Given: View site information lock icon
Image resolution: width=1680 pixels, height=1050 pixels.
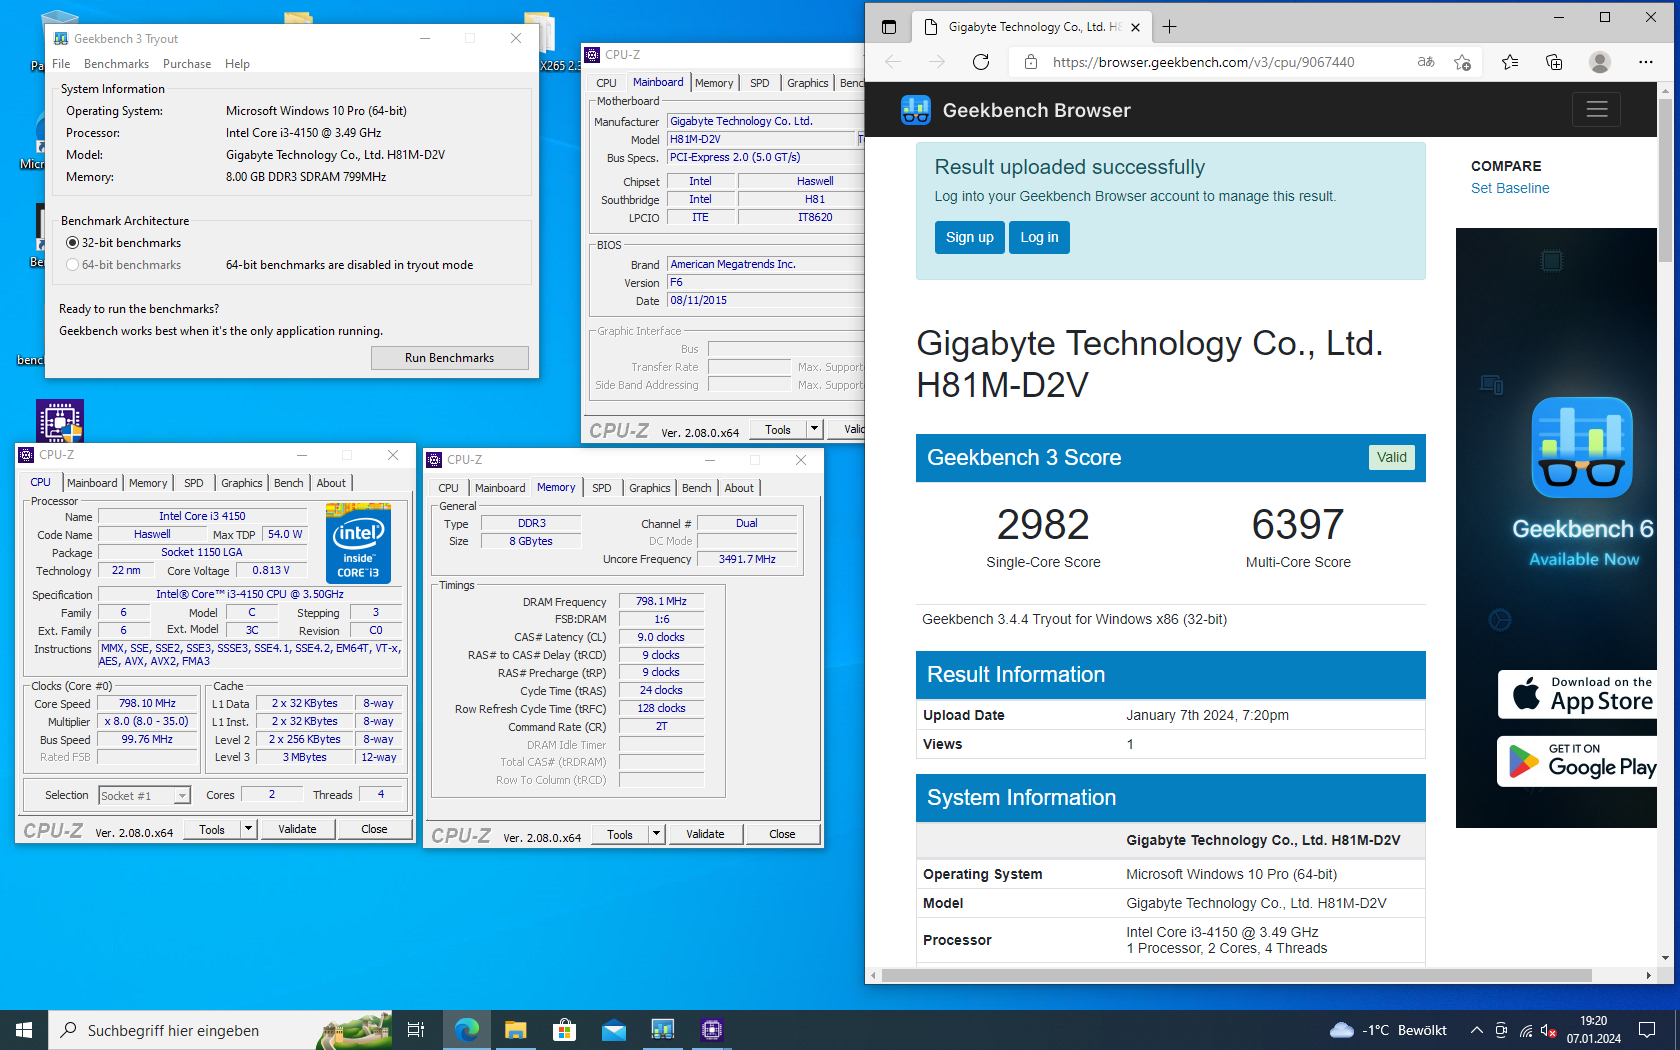Looking at the screenshot, I should [1030, 62].
